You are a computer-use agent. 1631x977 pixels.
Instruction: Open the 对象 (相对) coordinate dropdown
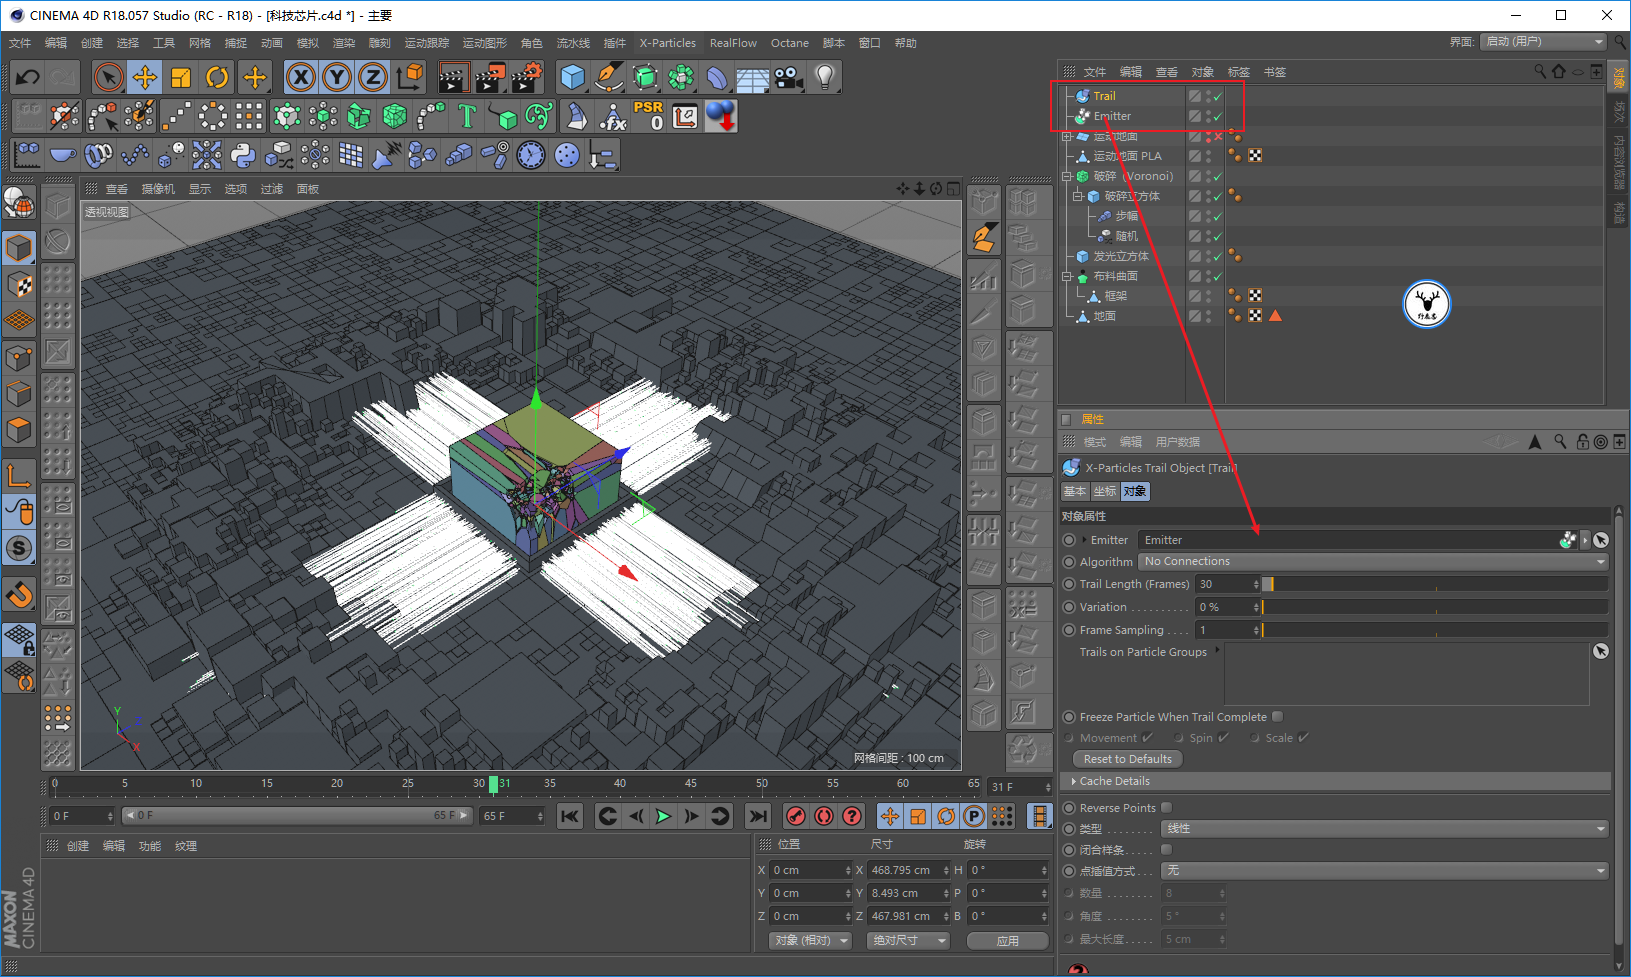pyautogui.click(x=811, y=941)
